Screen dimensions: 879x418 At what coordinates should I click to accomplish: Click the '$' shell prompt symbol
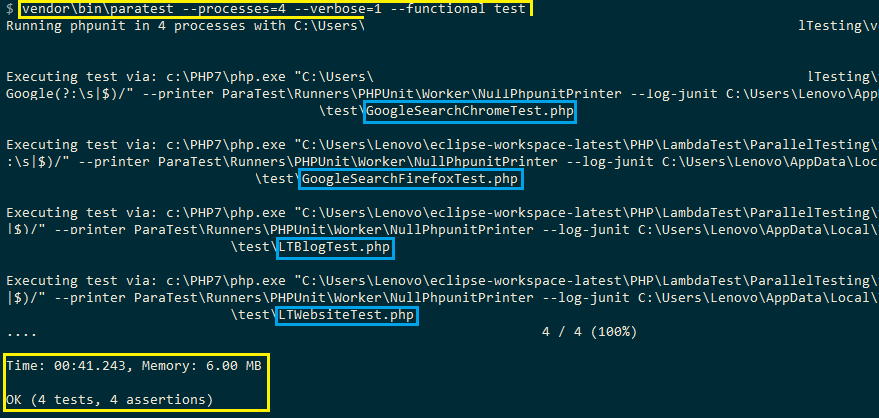[10, 10]
